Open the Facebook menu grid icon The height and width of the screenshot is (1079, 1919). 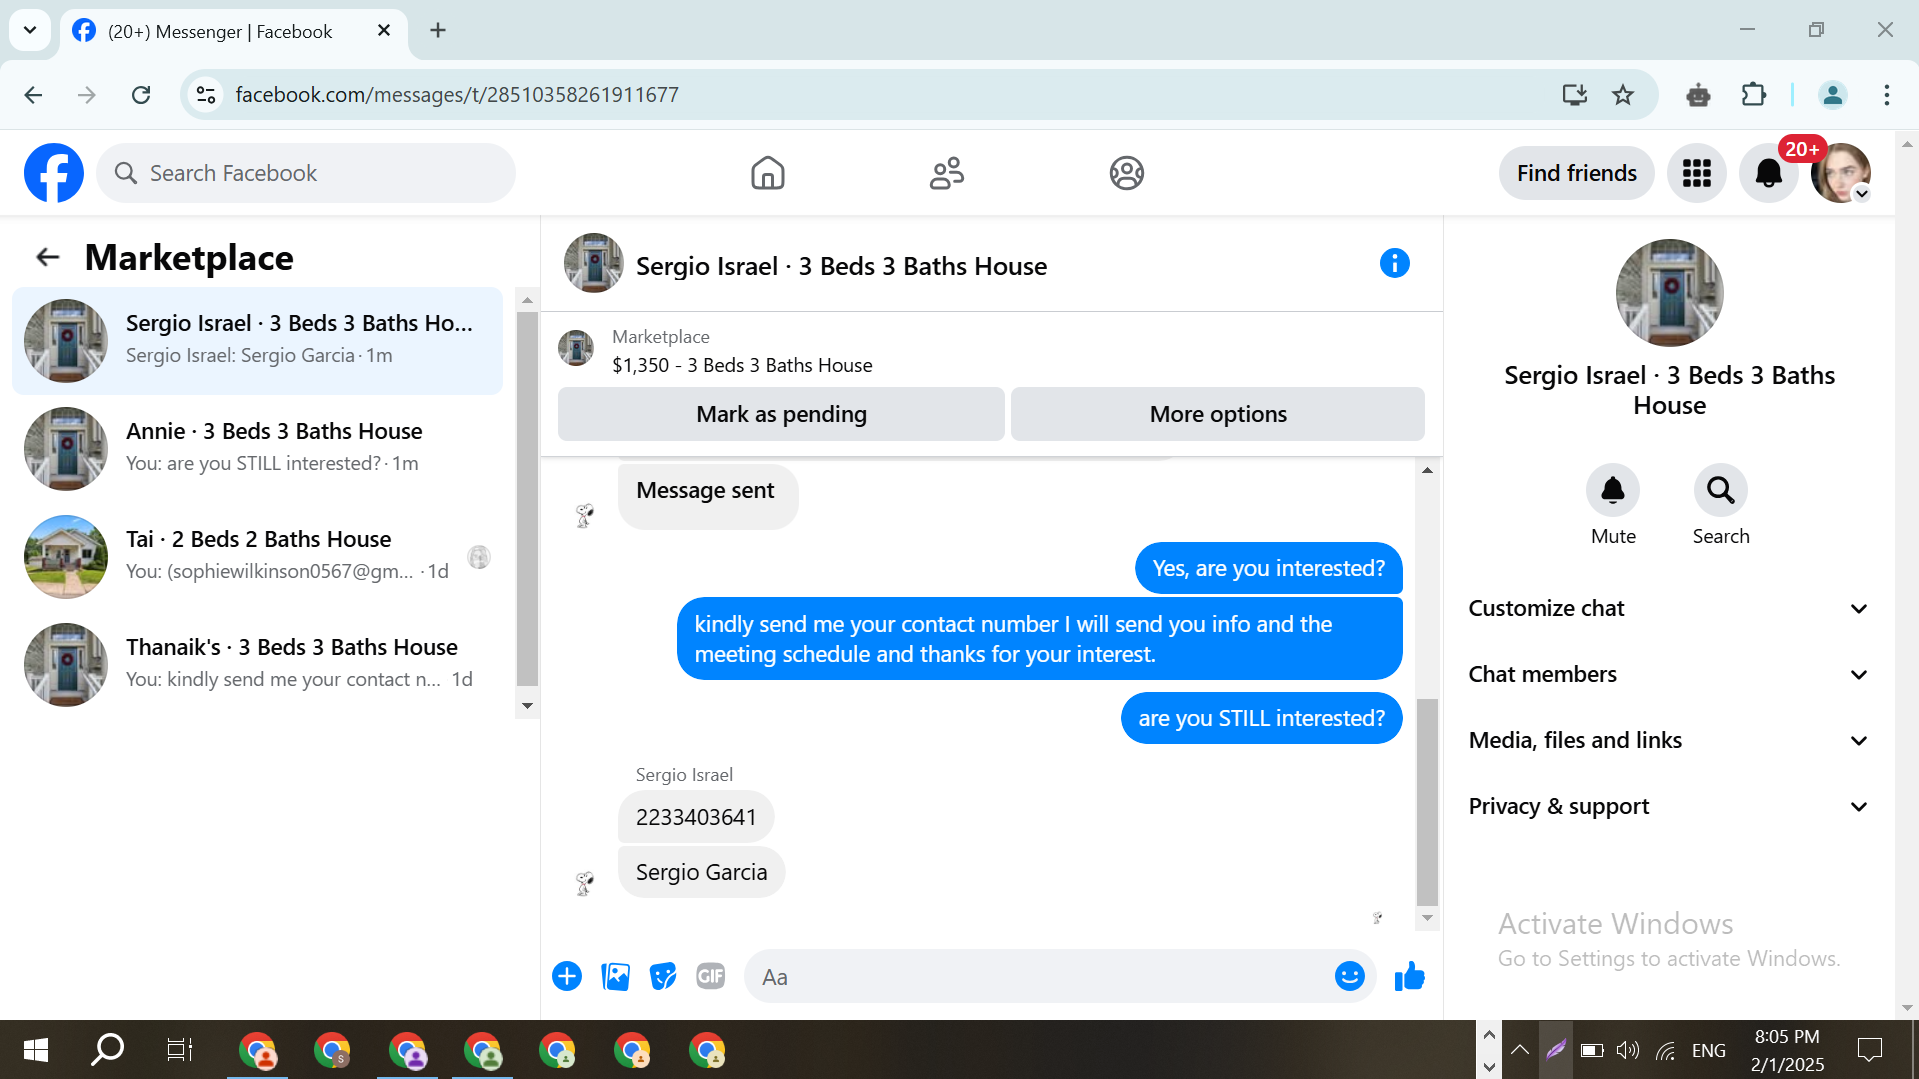pyautogui.click(x=1697, y=173)
